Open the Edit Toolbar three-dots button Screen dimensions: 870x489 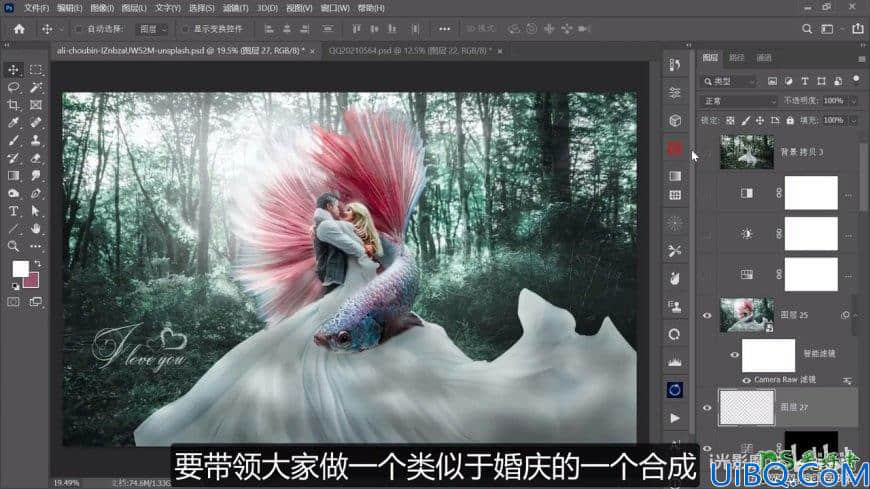36,246
